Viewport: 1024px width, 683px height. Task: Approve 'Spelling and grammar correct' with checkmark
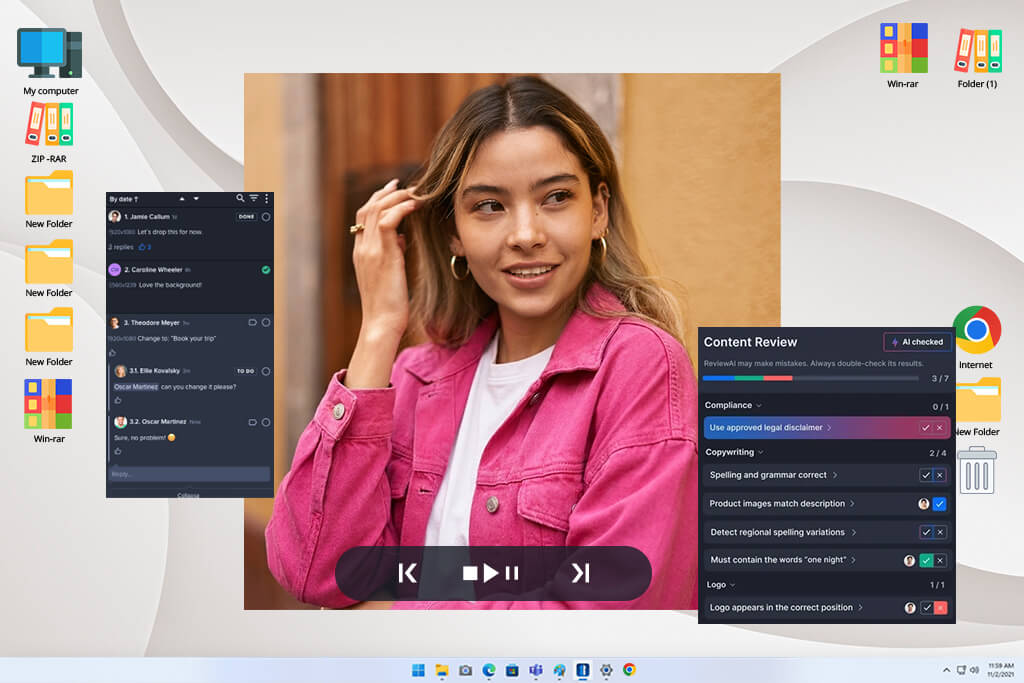coord(926,475)
